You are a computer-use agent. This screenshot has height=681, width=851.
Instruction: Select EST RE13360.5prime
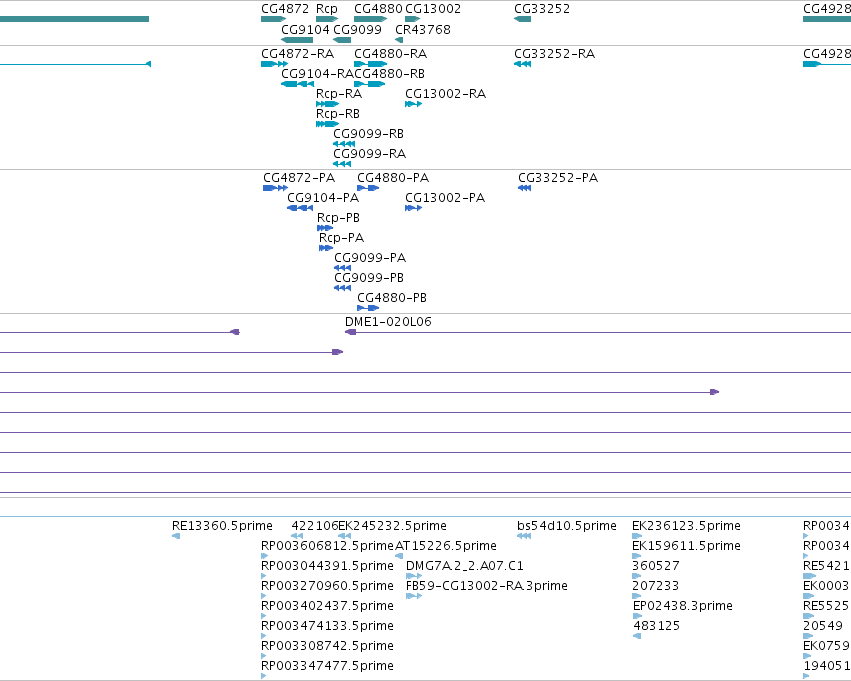coord(176,536)
